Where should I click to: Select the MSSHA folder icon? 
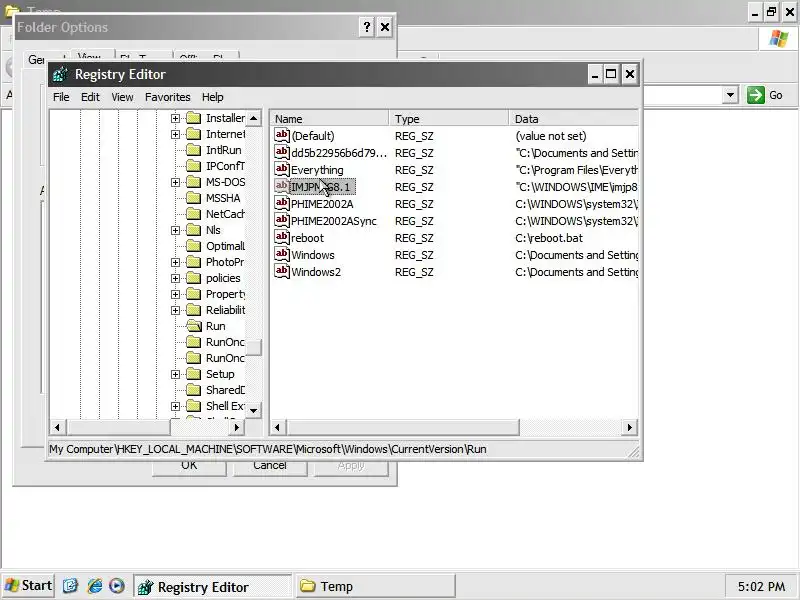point(193,198)
